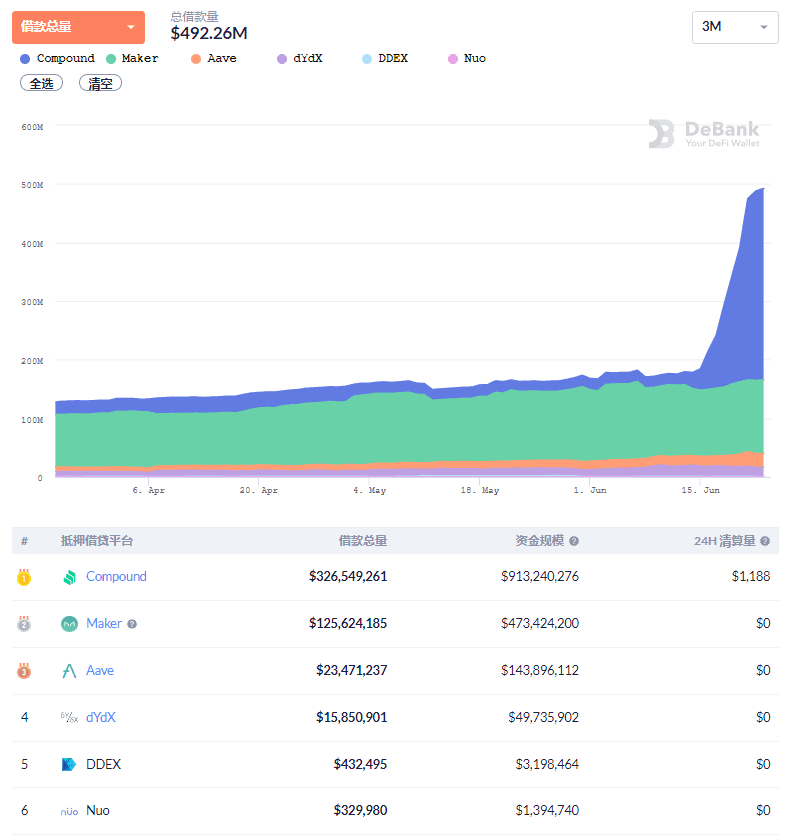Click the help icon next to Maker
790x839 pixels.
(132, 624)
